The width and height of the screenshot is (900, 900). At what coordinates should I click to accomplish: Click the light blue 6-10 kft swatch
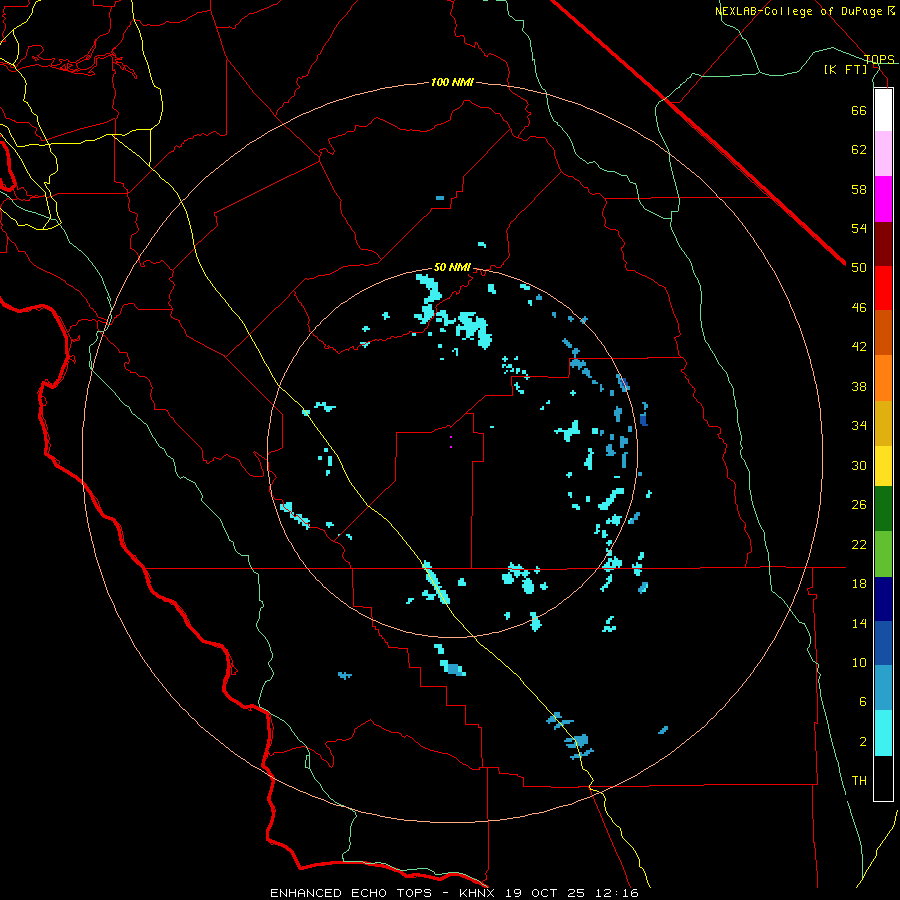883,687
